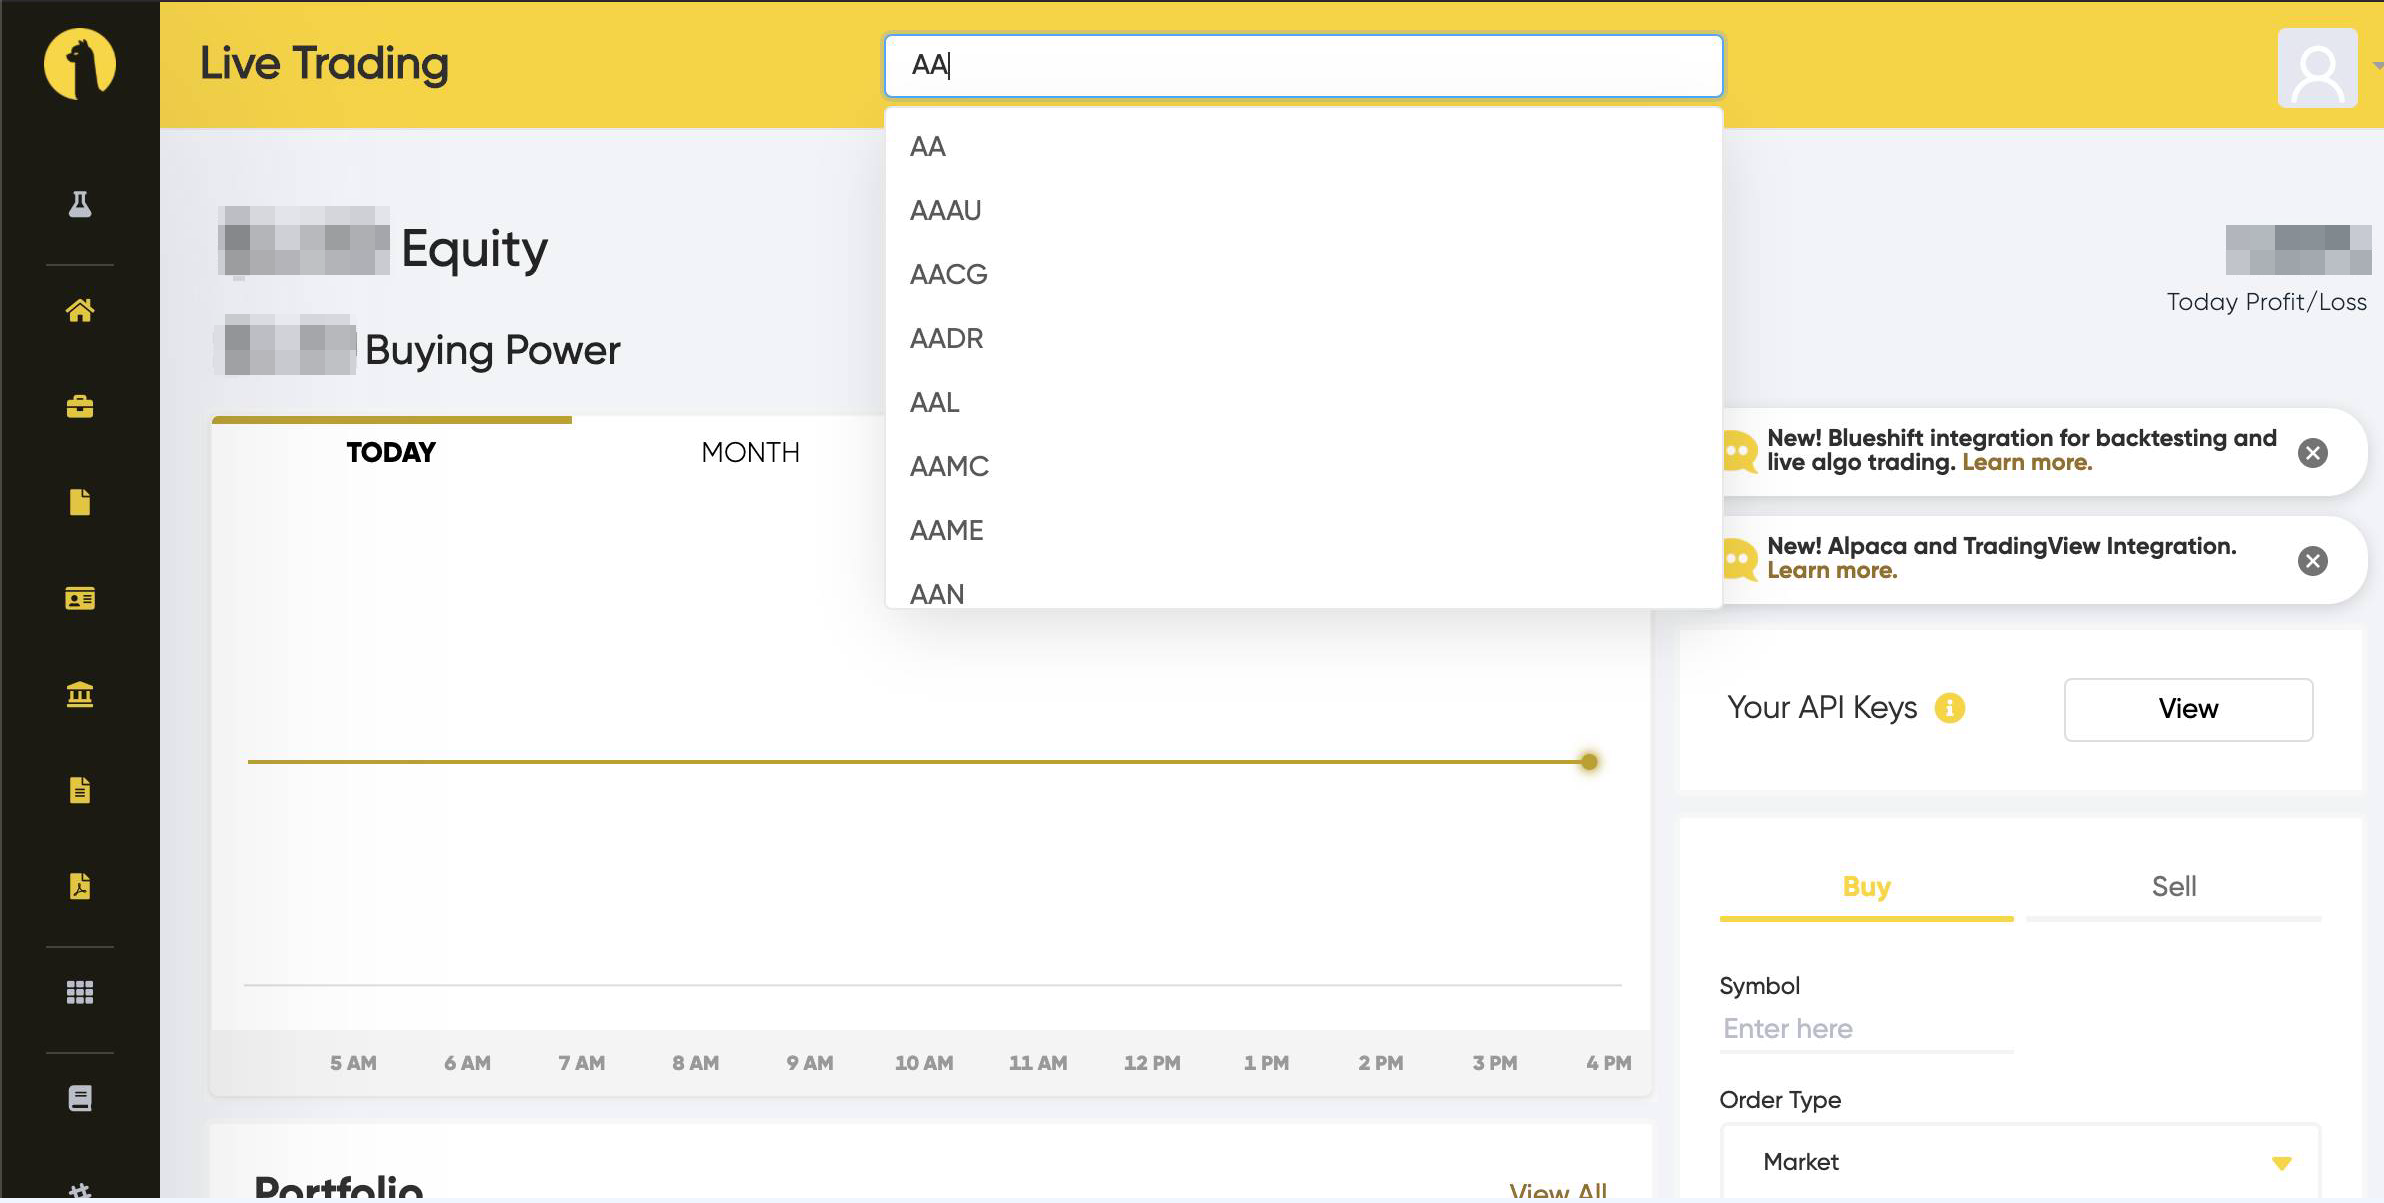The width and height of the screenshot is (2384, 1203).
Task: Close the TradingView integration notification
Action: tap(2312, 561)
